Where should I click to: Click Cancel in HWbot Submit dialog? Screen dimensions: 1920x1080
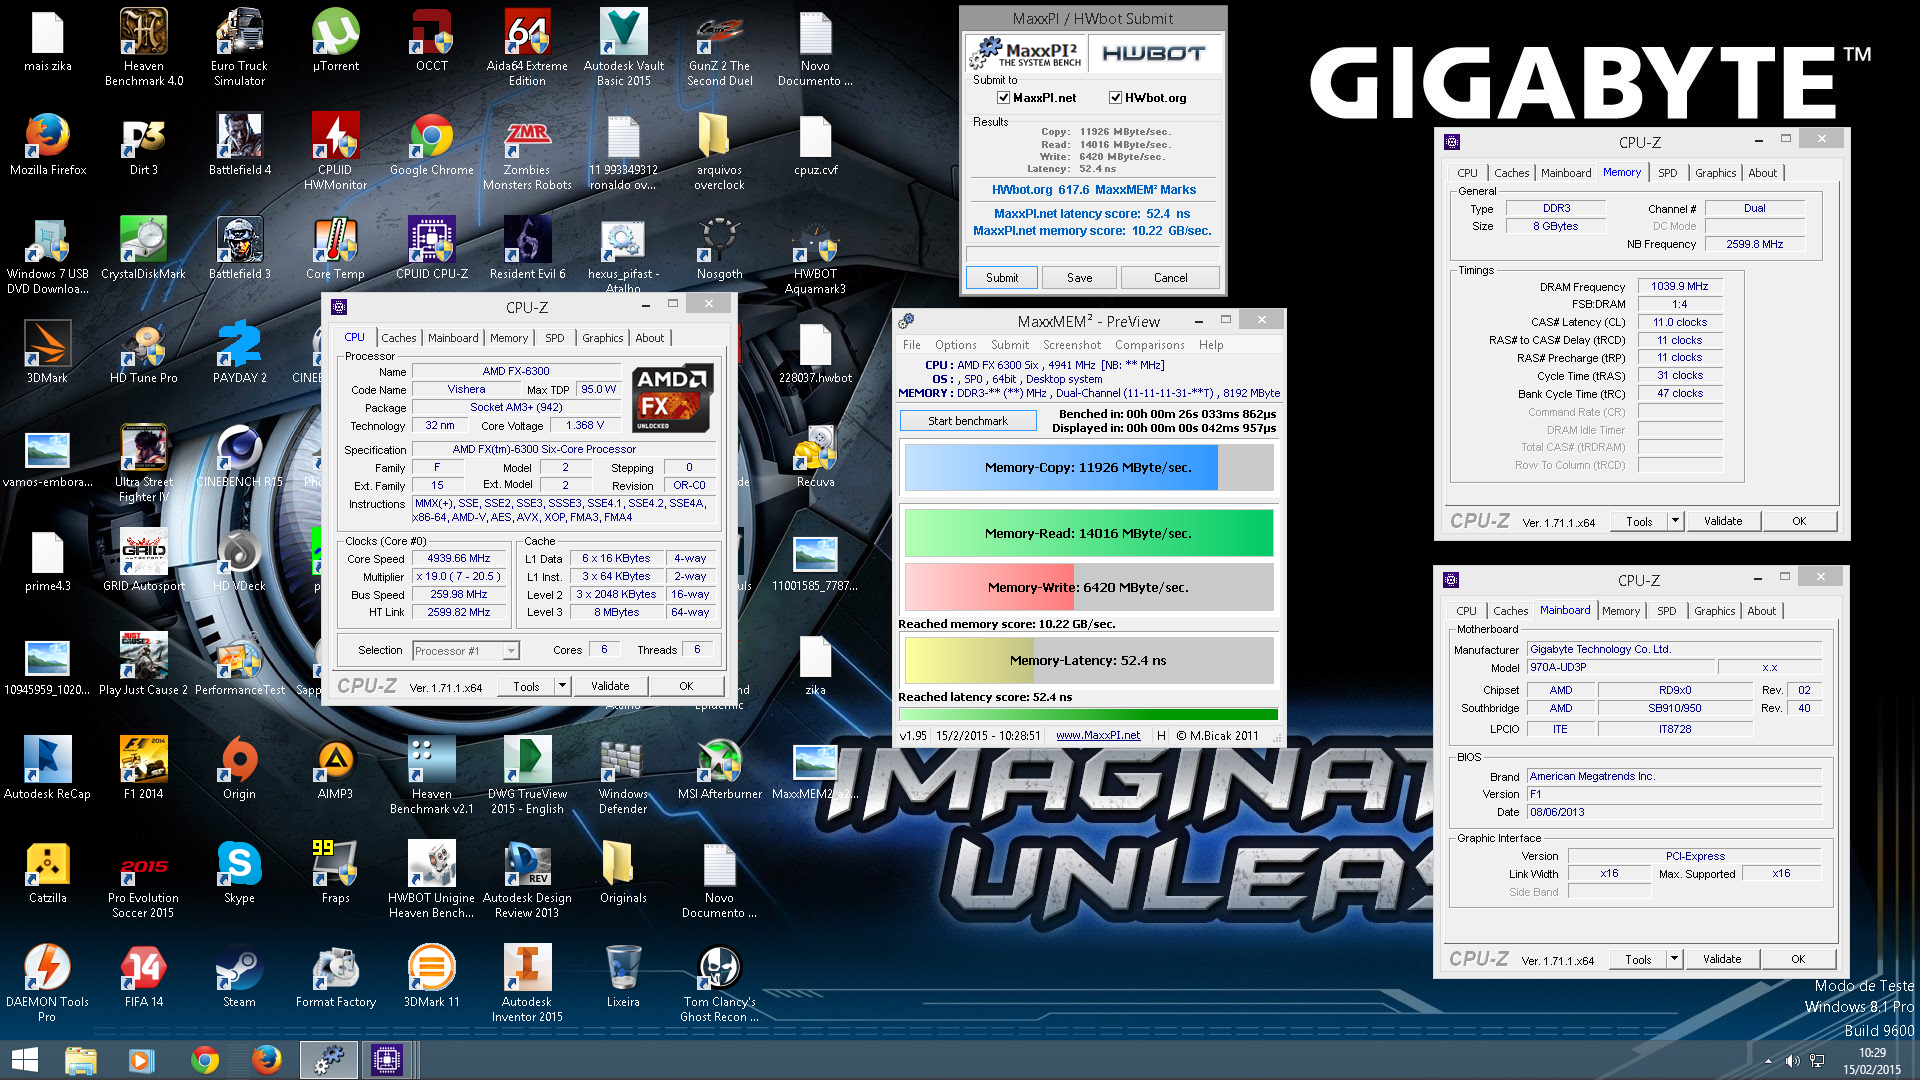1170,278
